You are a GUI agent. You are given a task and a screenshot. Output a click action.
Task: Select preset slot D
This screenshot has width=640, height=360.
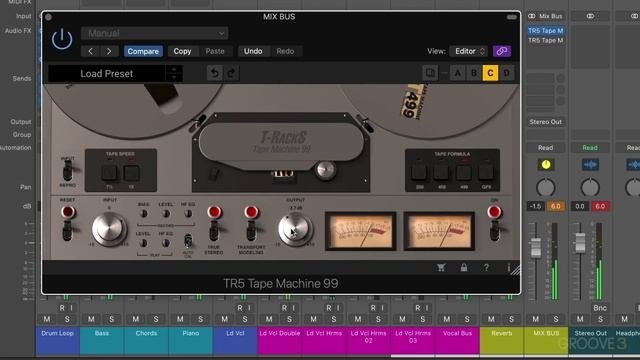(507, 73)
